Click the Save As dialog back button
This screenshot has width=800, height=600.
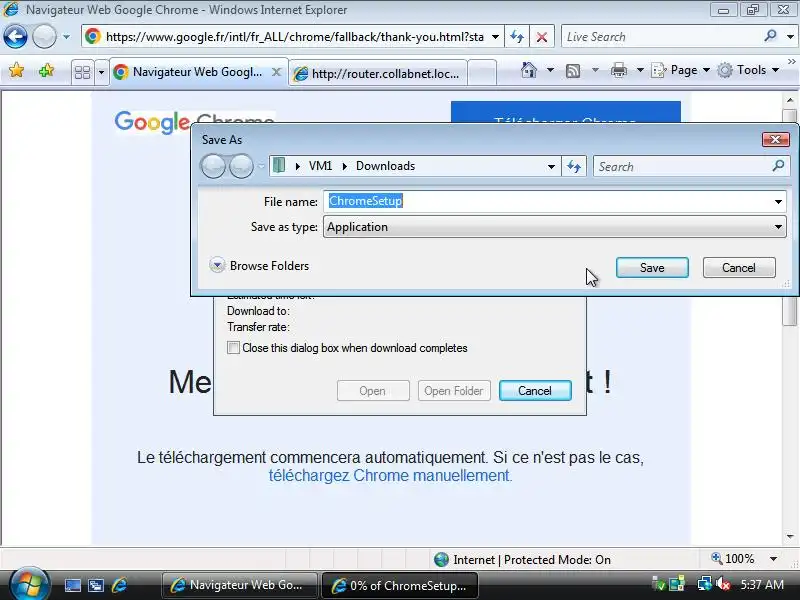click(x=213, y=166)
